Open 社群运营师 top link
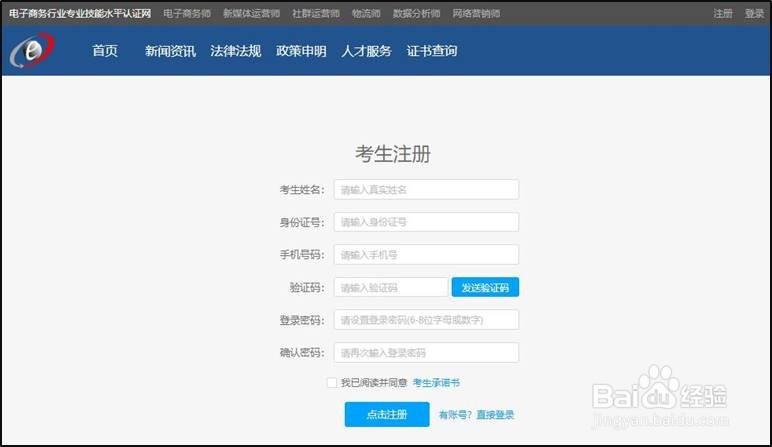This screenshot has width=772, height=447. (316, 13)
